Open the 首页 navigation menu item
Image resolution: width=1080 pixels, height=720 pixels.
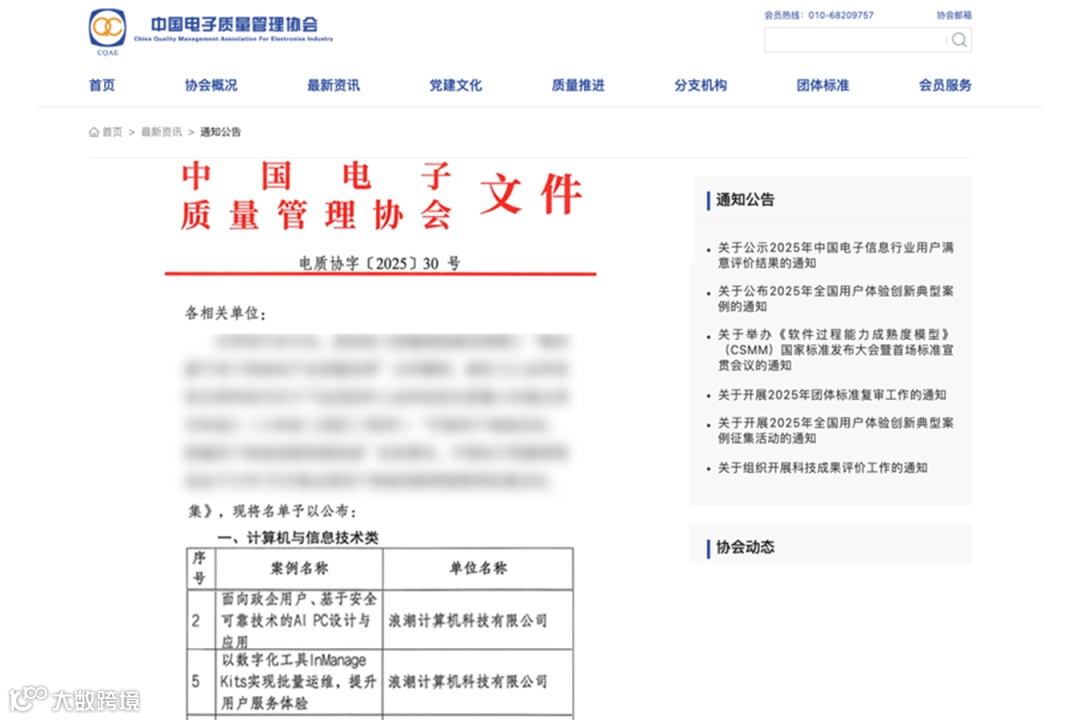point(102,85)
